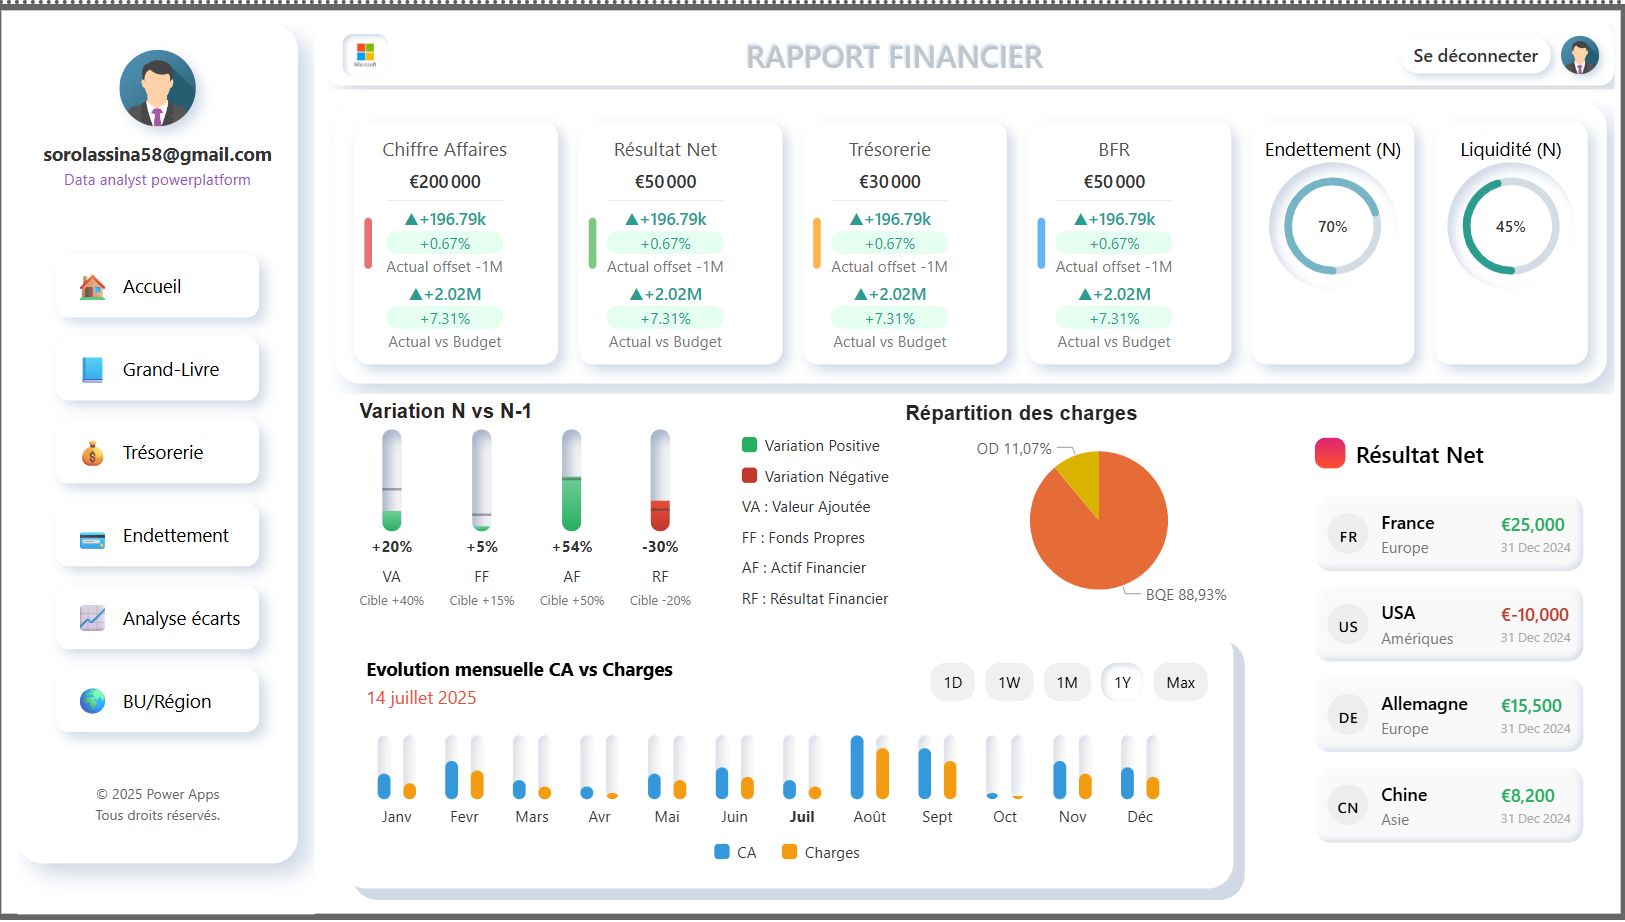1625x922 pixels.
Task: Select the Max time range
Action: [x=1180, y=682]
